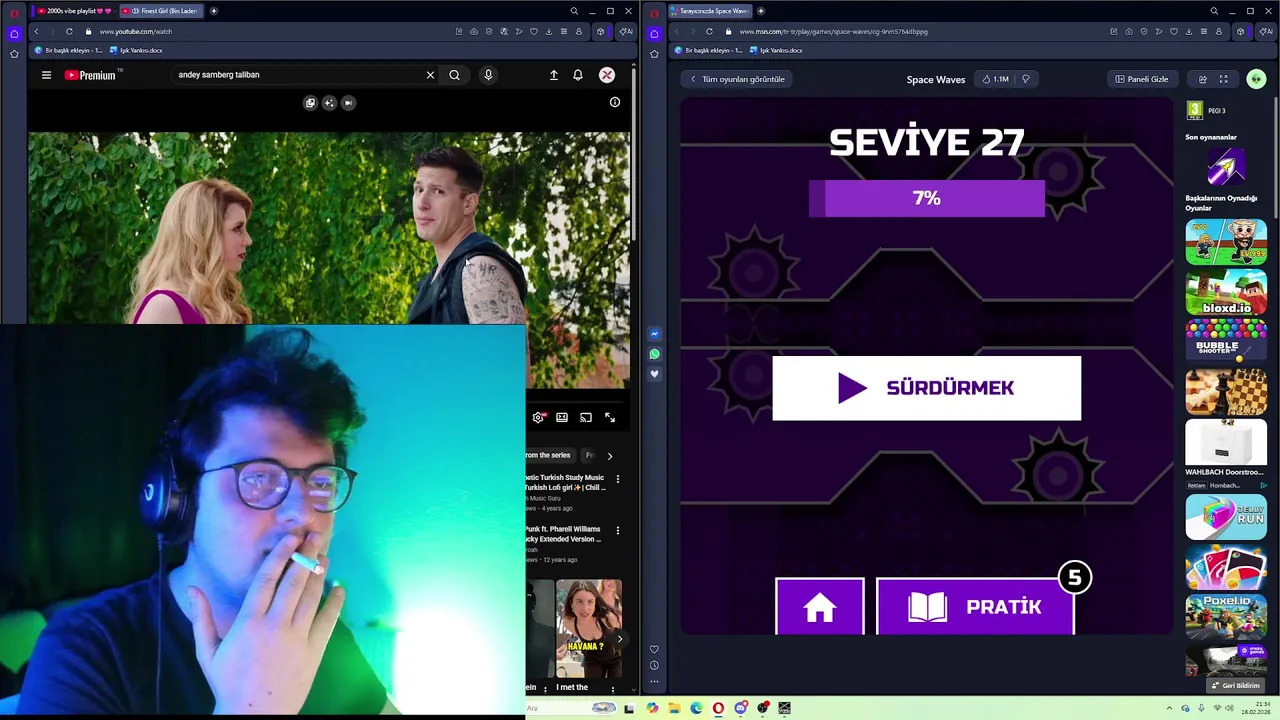
Task: Switch to 'Finest Girl (Bin Laden' tab
Action: tap(162, 11)
